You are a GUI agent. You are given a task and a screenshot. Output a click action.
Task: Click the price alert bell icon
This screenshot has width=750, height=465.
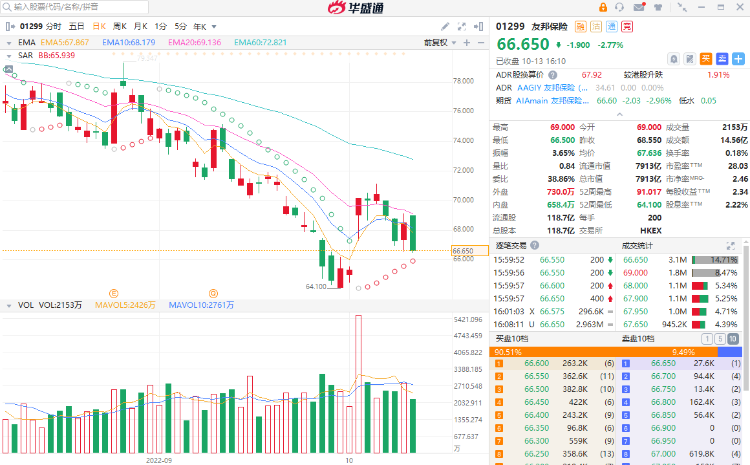[x=673, y=59]
